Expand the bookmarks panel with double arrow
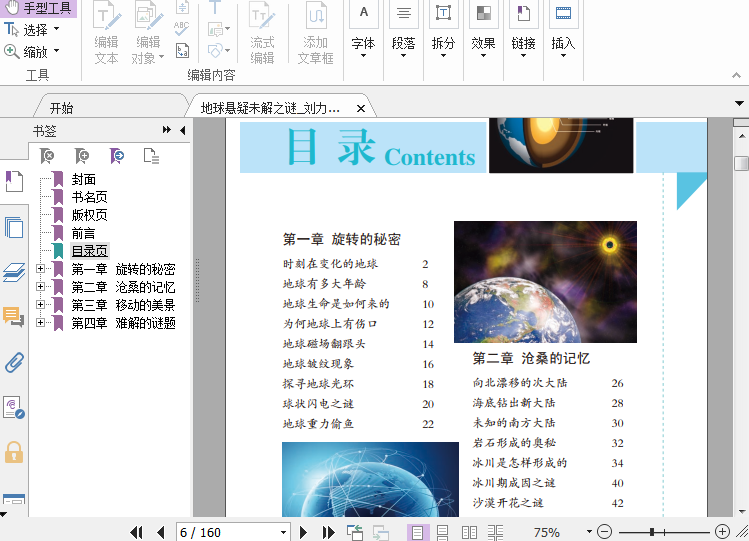 tap(166, 130)
